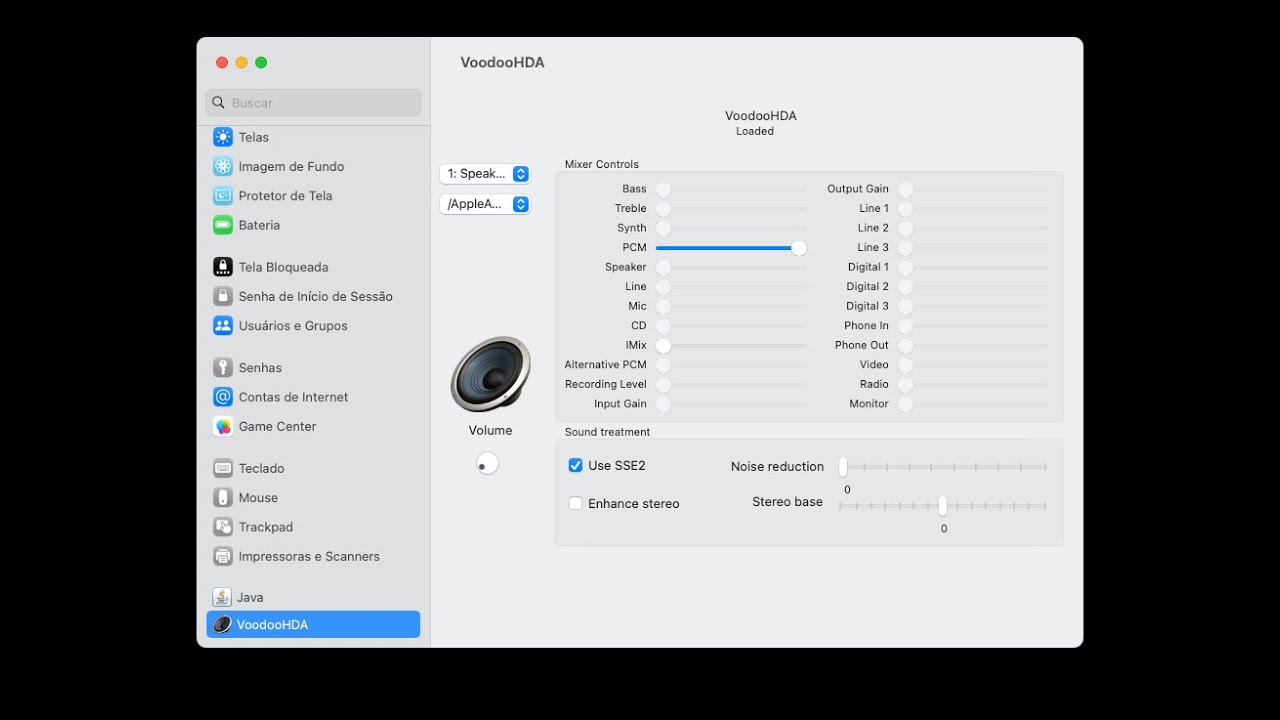Image resolution: width=1280 pixels, height=720 pixels.
Task: Open the Game Center icon
Action: pyautogui.click(x=223, y=426)
